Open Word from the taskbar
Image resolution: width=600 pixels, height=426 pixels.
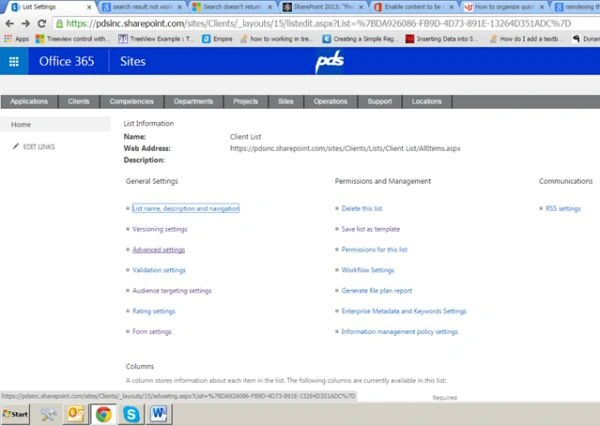159,414
